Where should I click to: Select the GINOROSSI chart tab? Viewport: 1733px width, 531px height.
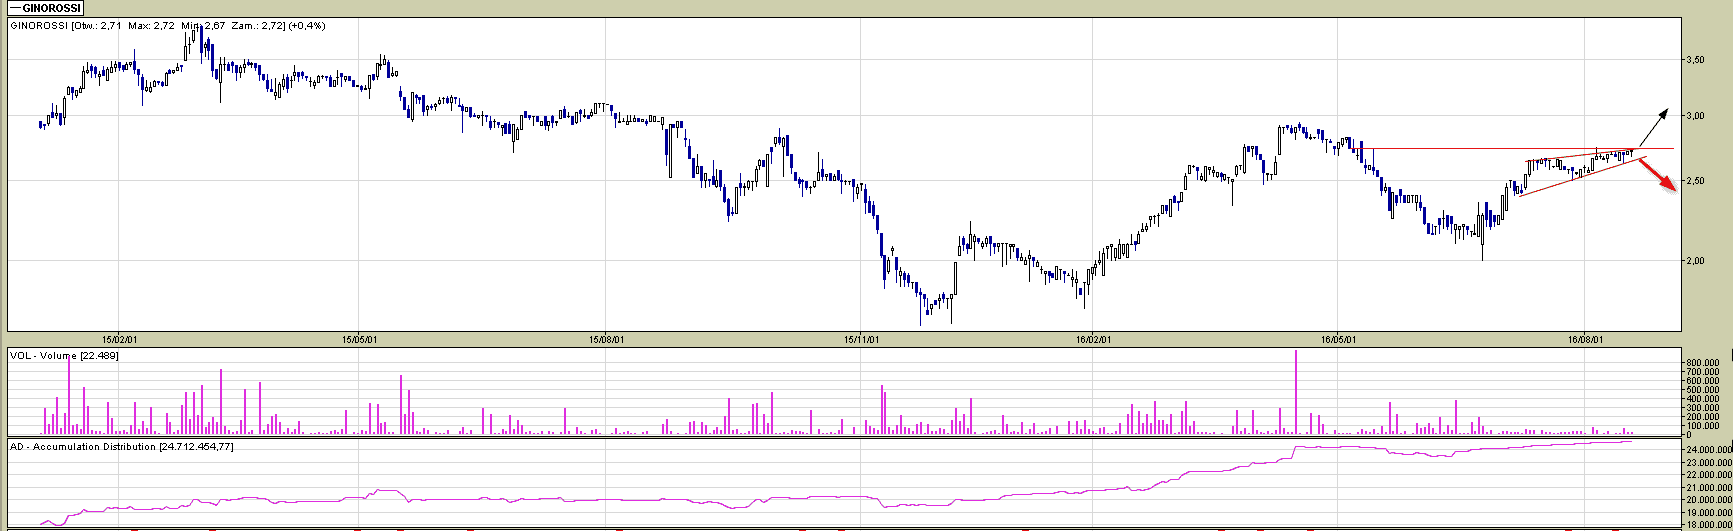coord(45,8)
